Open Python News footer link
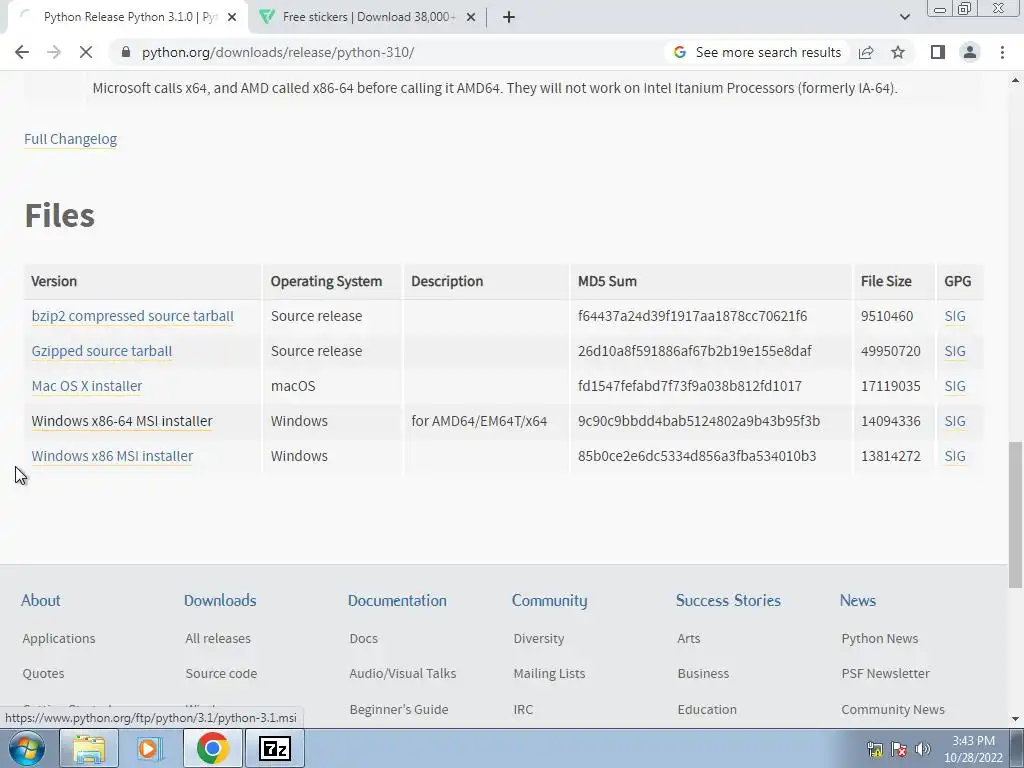 (x=880, y=639)
